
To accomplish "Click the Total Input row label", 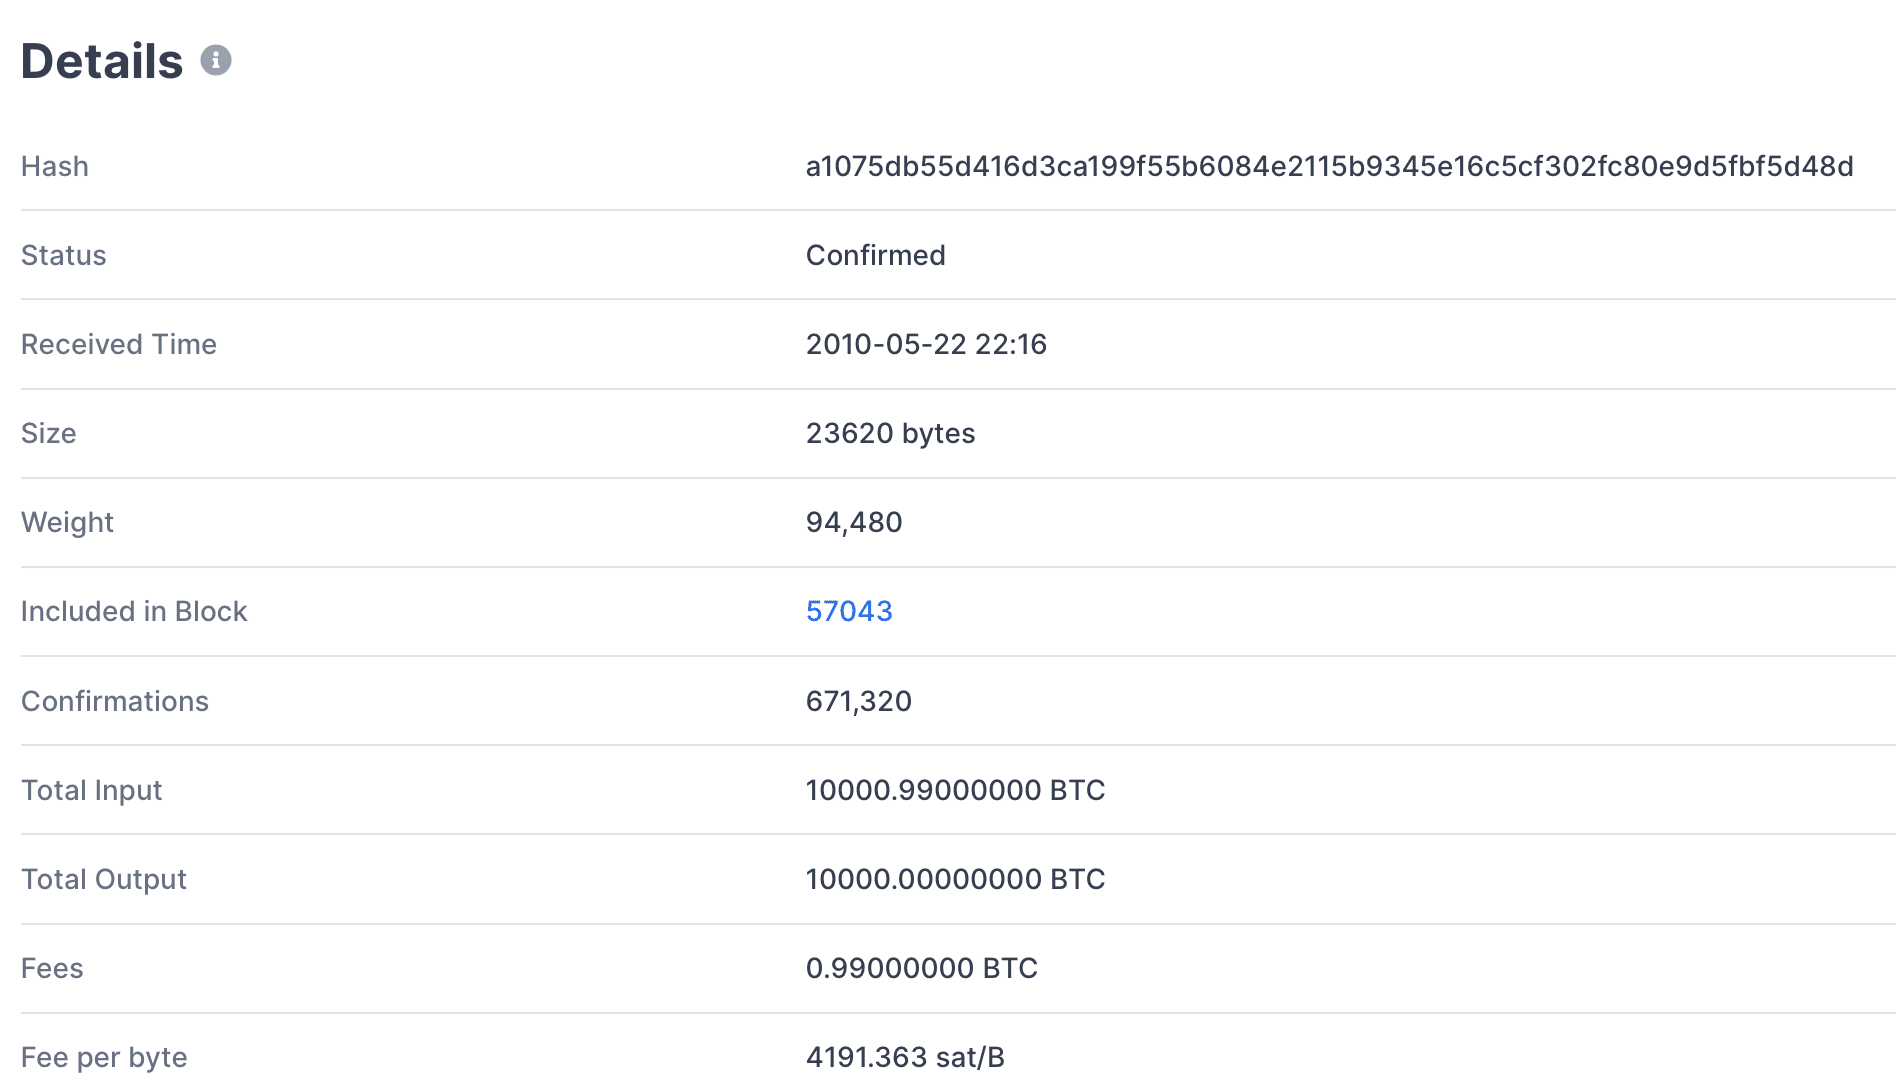I will coord(91,789).
